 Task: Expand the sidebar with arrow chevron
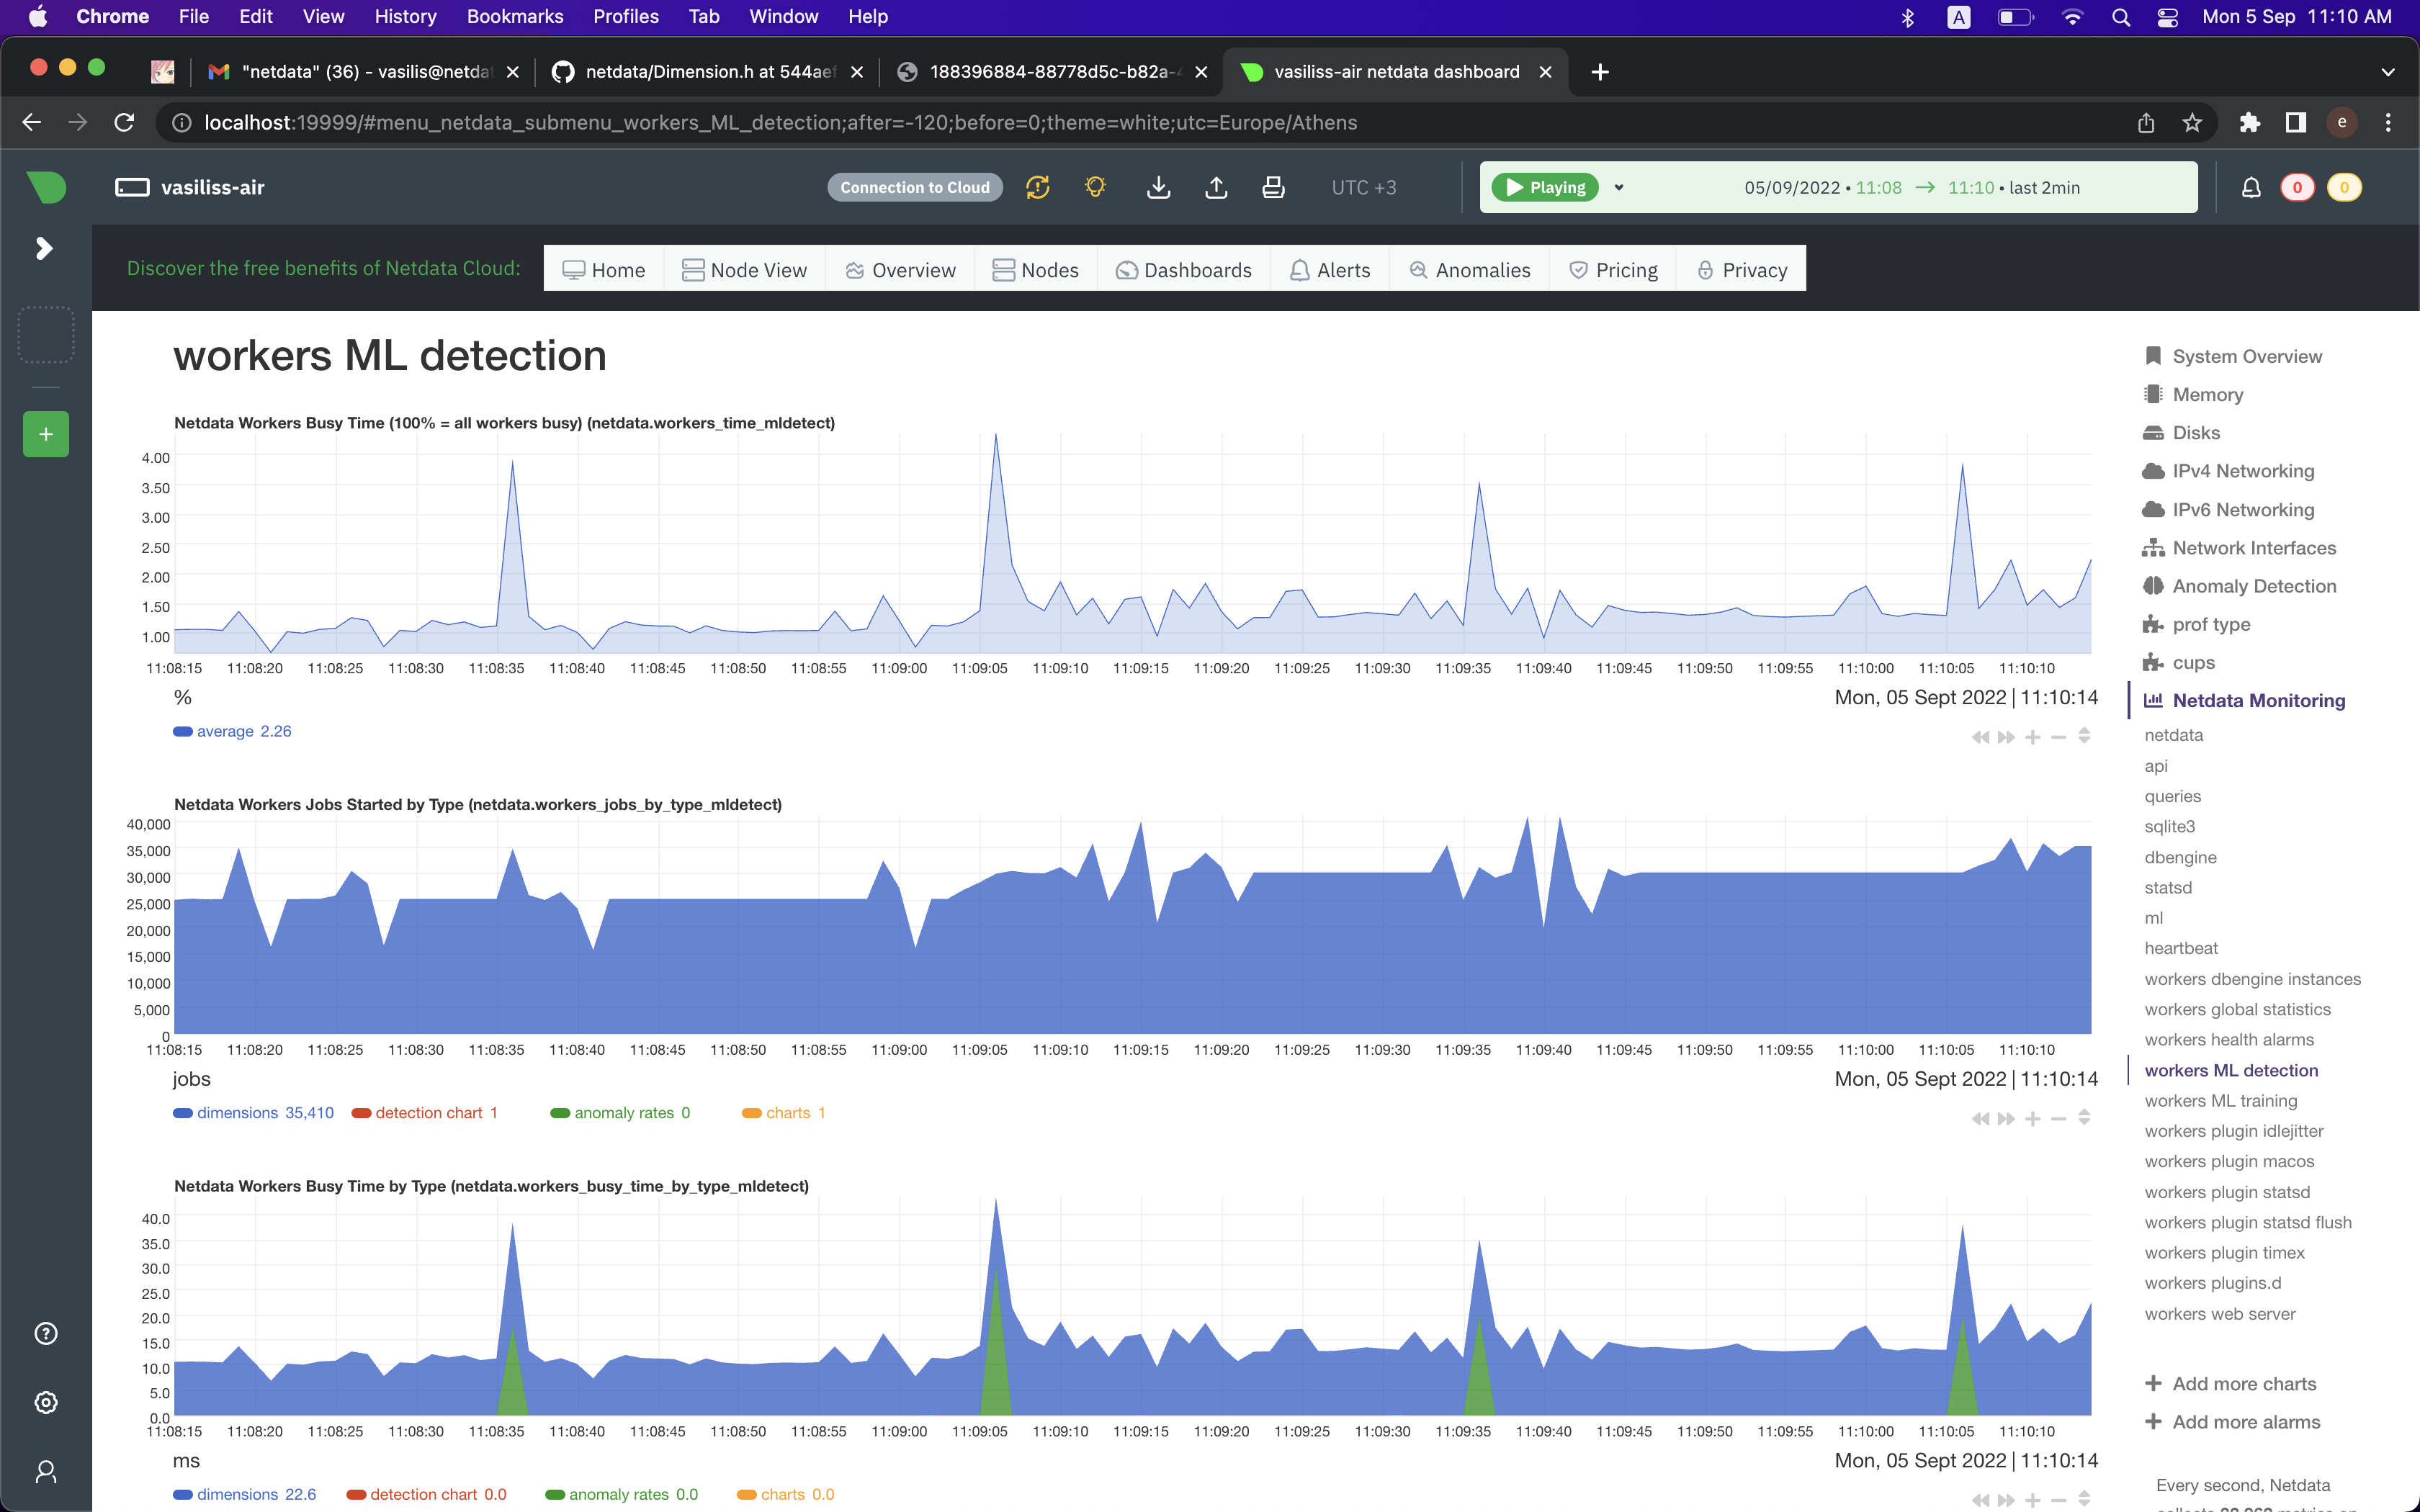(x=44, y=248)
